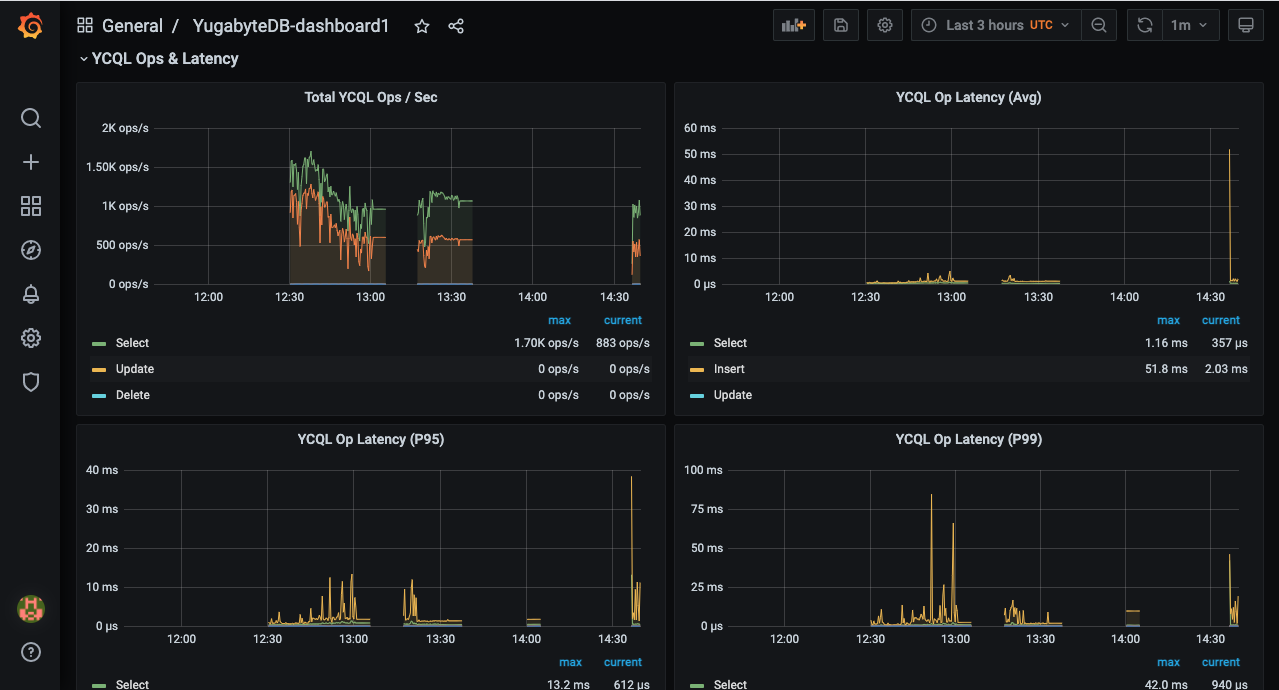
Task: Mark YugabyteDB-dashboard1 as favorite
Action: click(x=421, y=27)
